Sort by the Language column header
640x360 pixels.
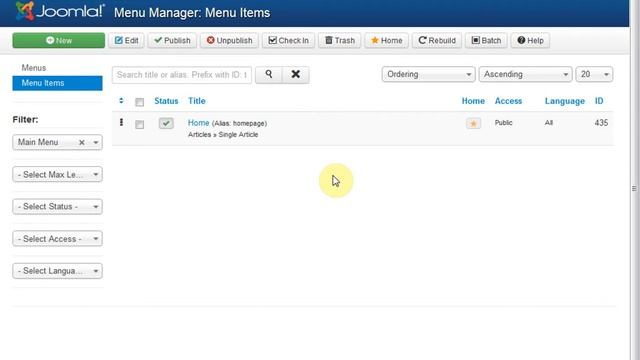point(564,101)
